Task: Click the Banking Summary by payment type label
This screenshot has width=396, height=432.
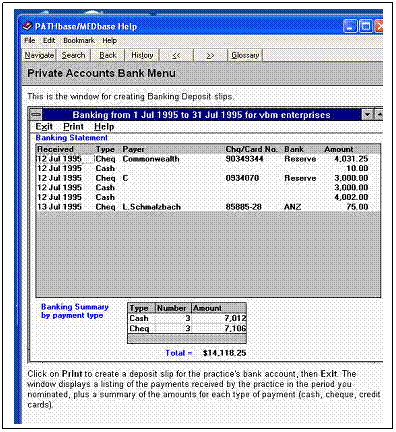Action: click(75, 311)
